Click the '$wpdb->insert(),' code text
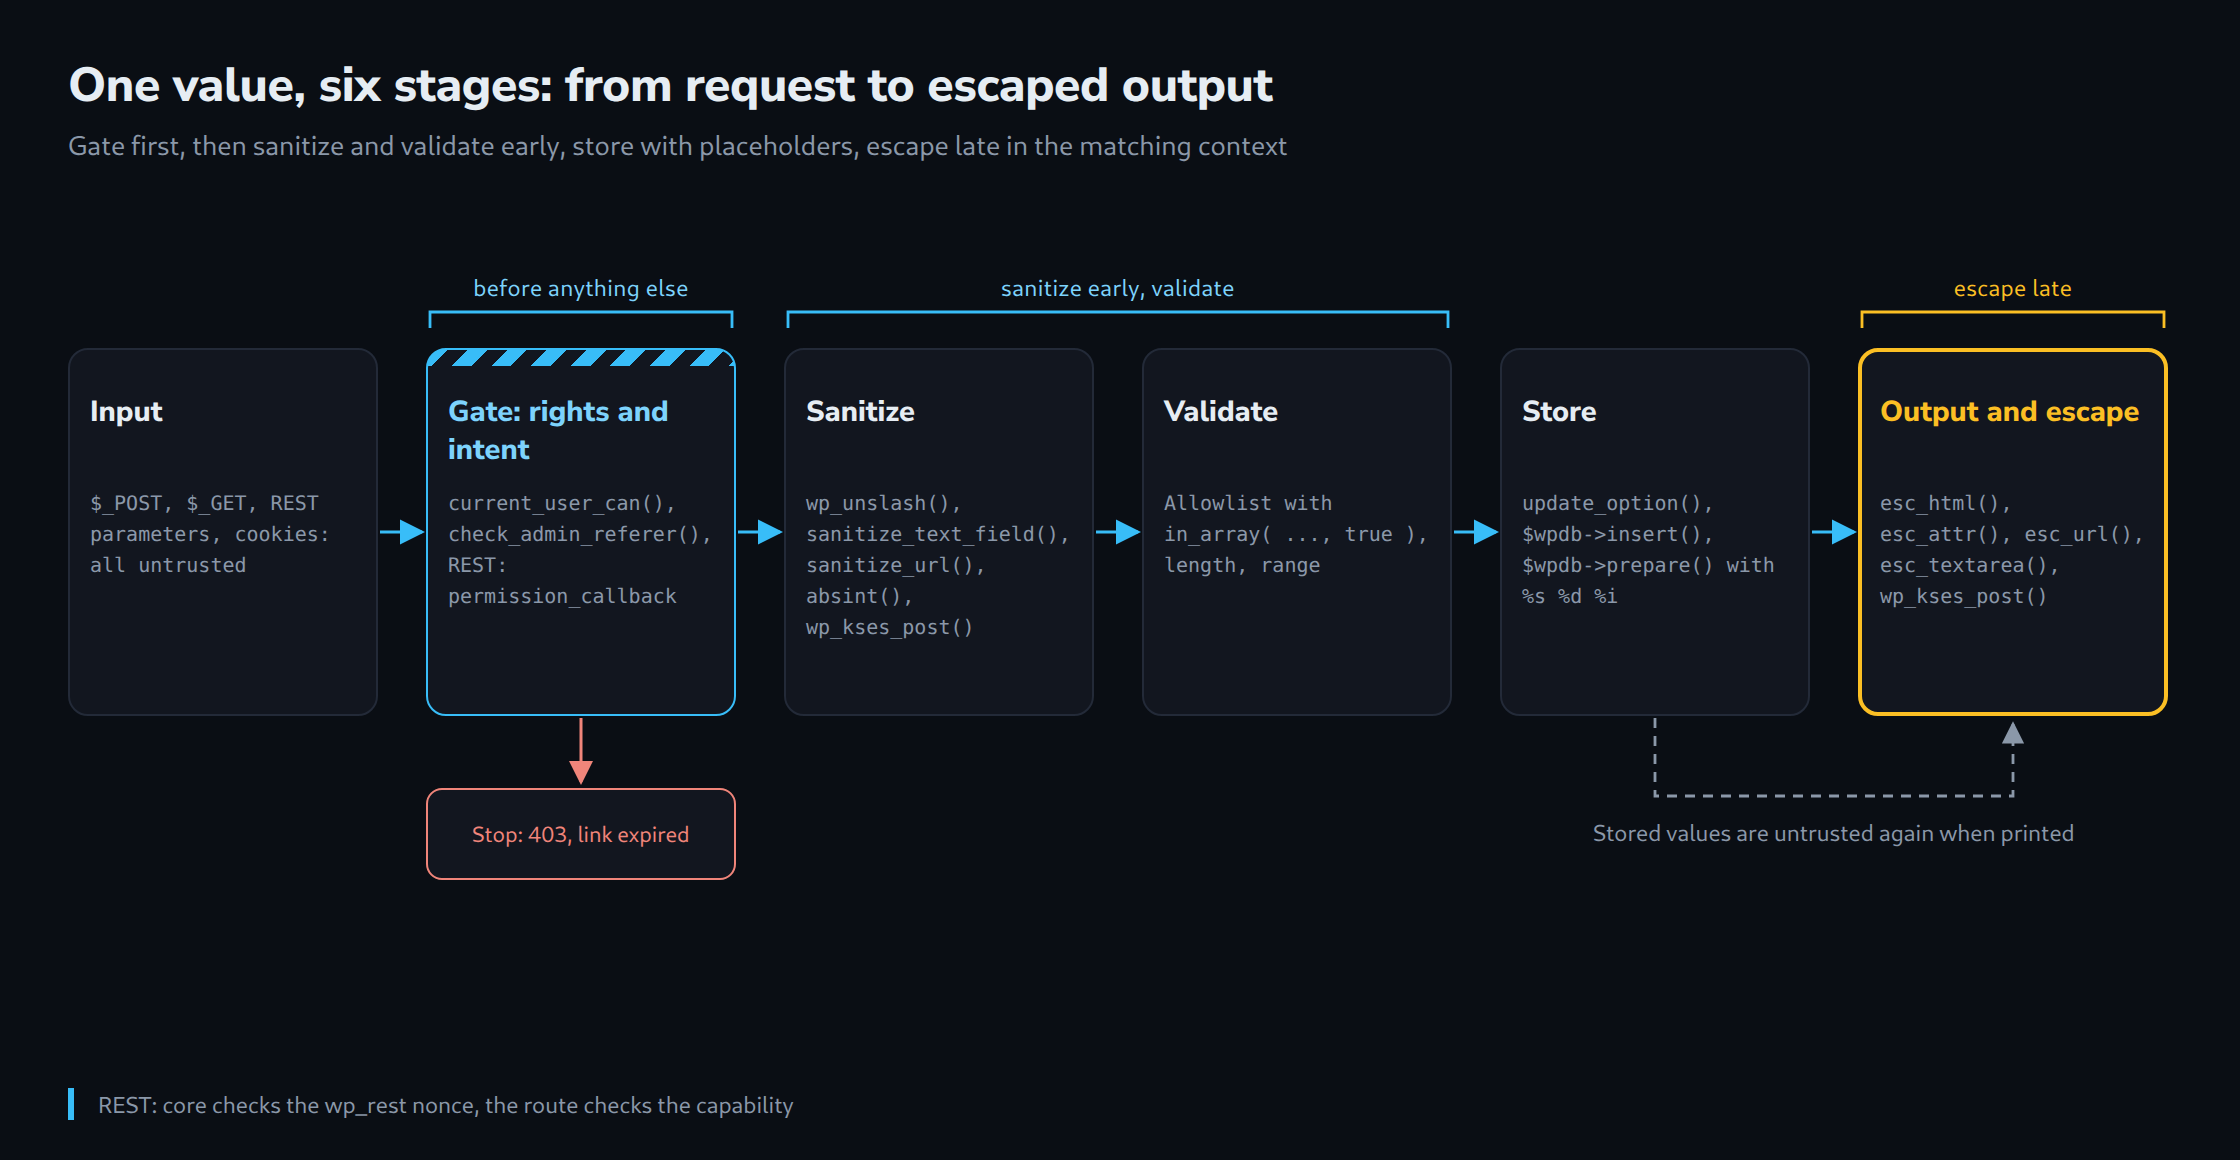 pos(1618,534)
